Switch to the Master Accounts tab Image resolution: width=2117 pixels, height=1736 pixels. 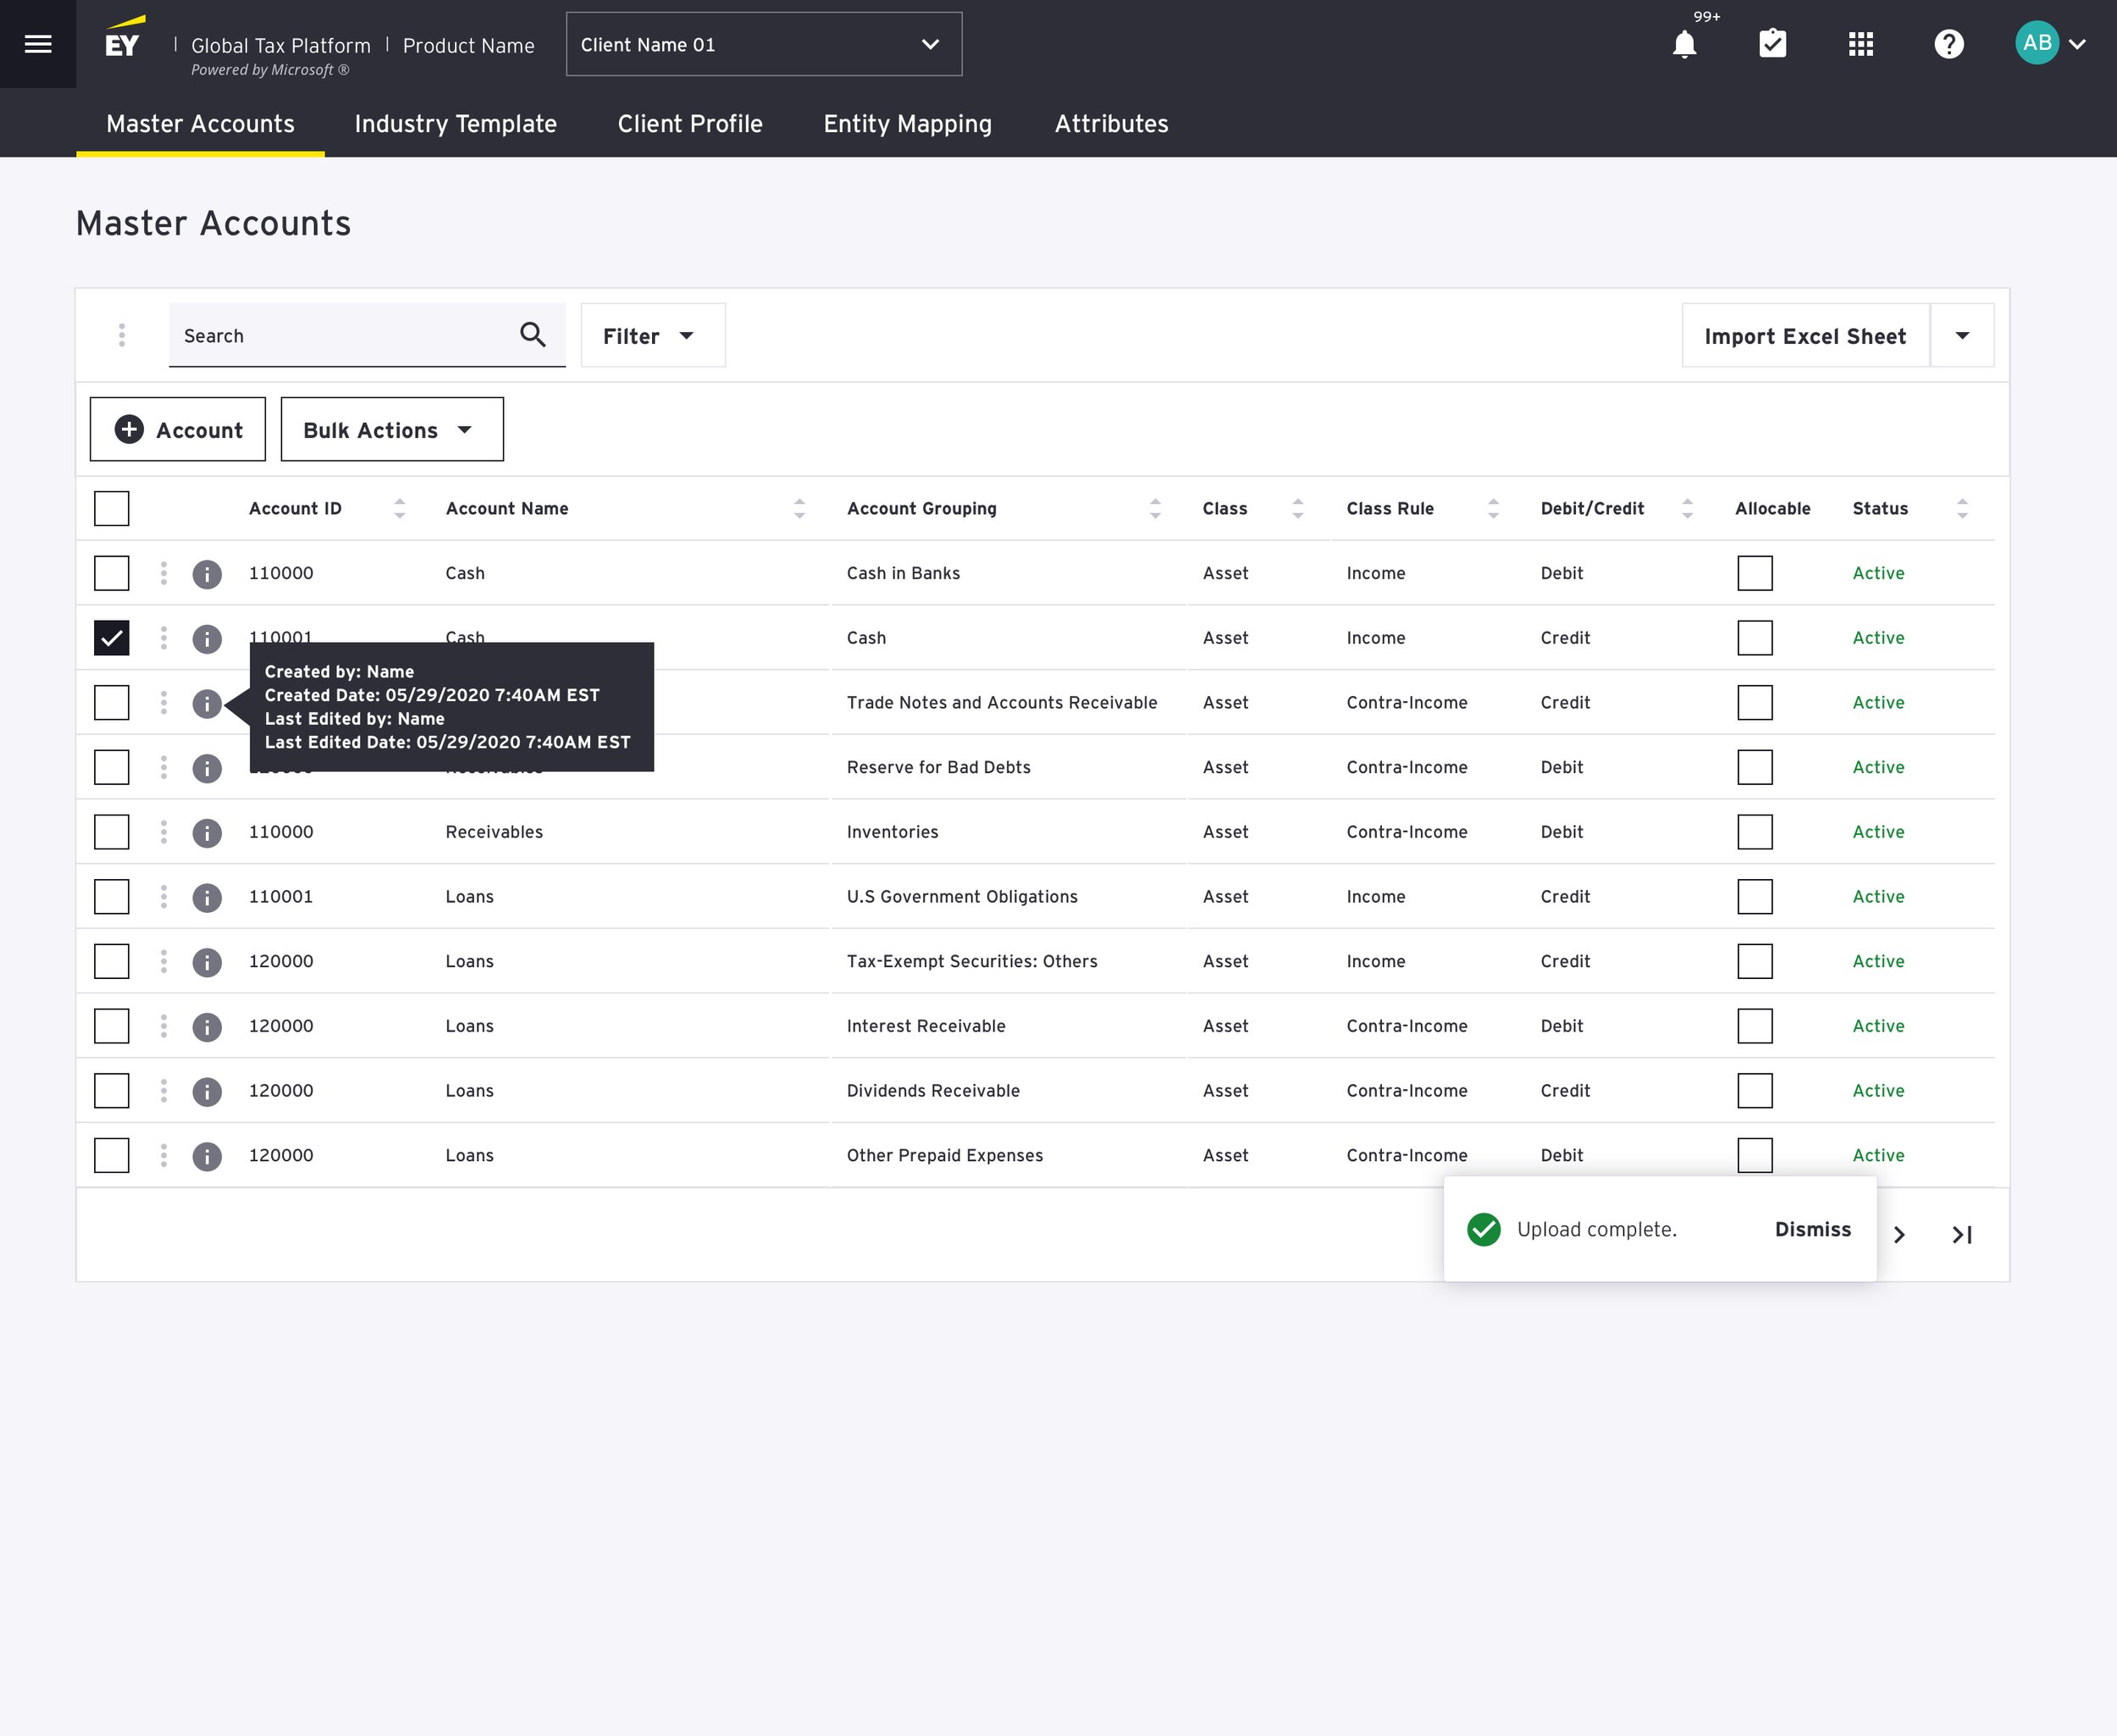pos(200,124)
